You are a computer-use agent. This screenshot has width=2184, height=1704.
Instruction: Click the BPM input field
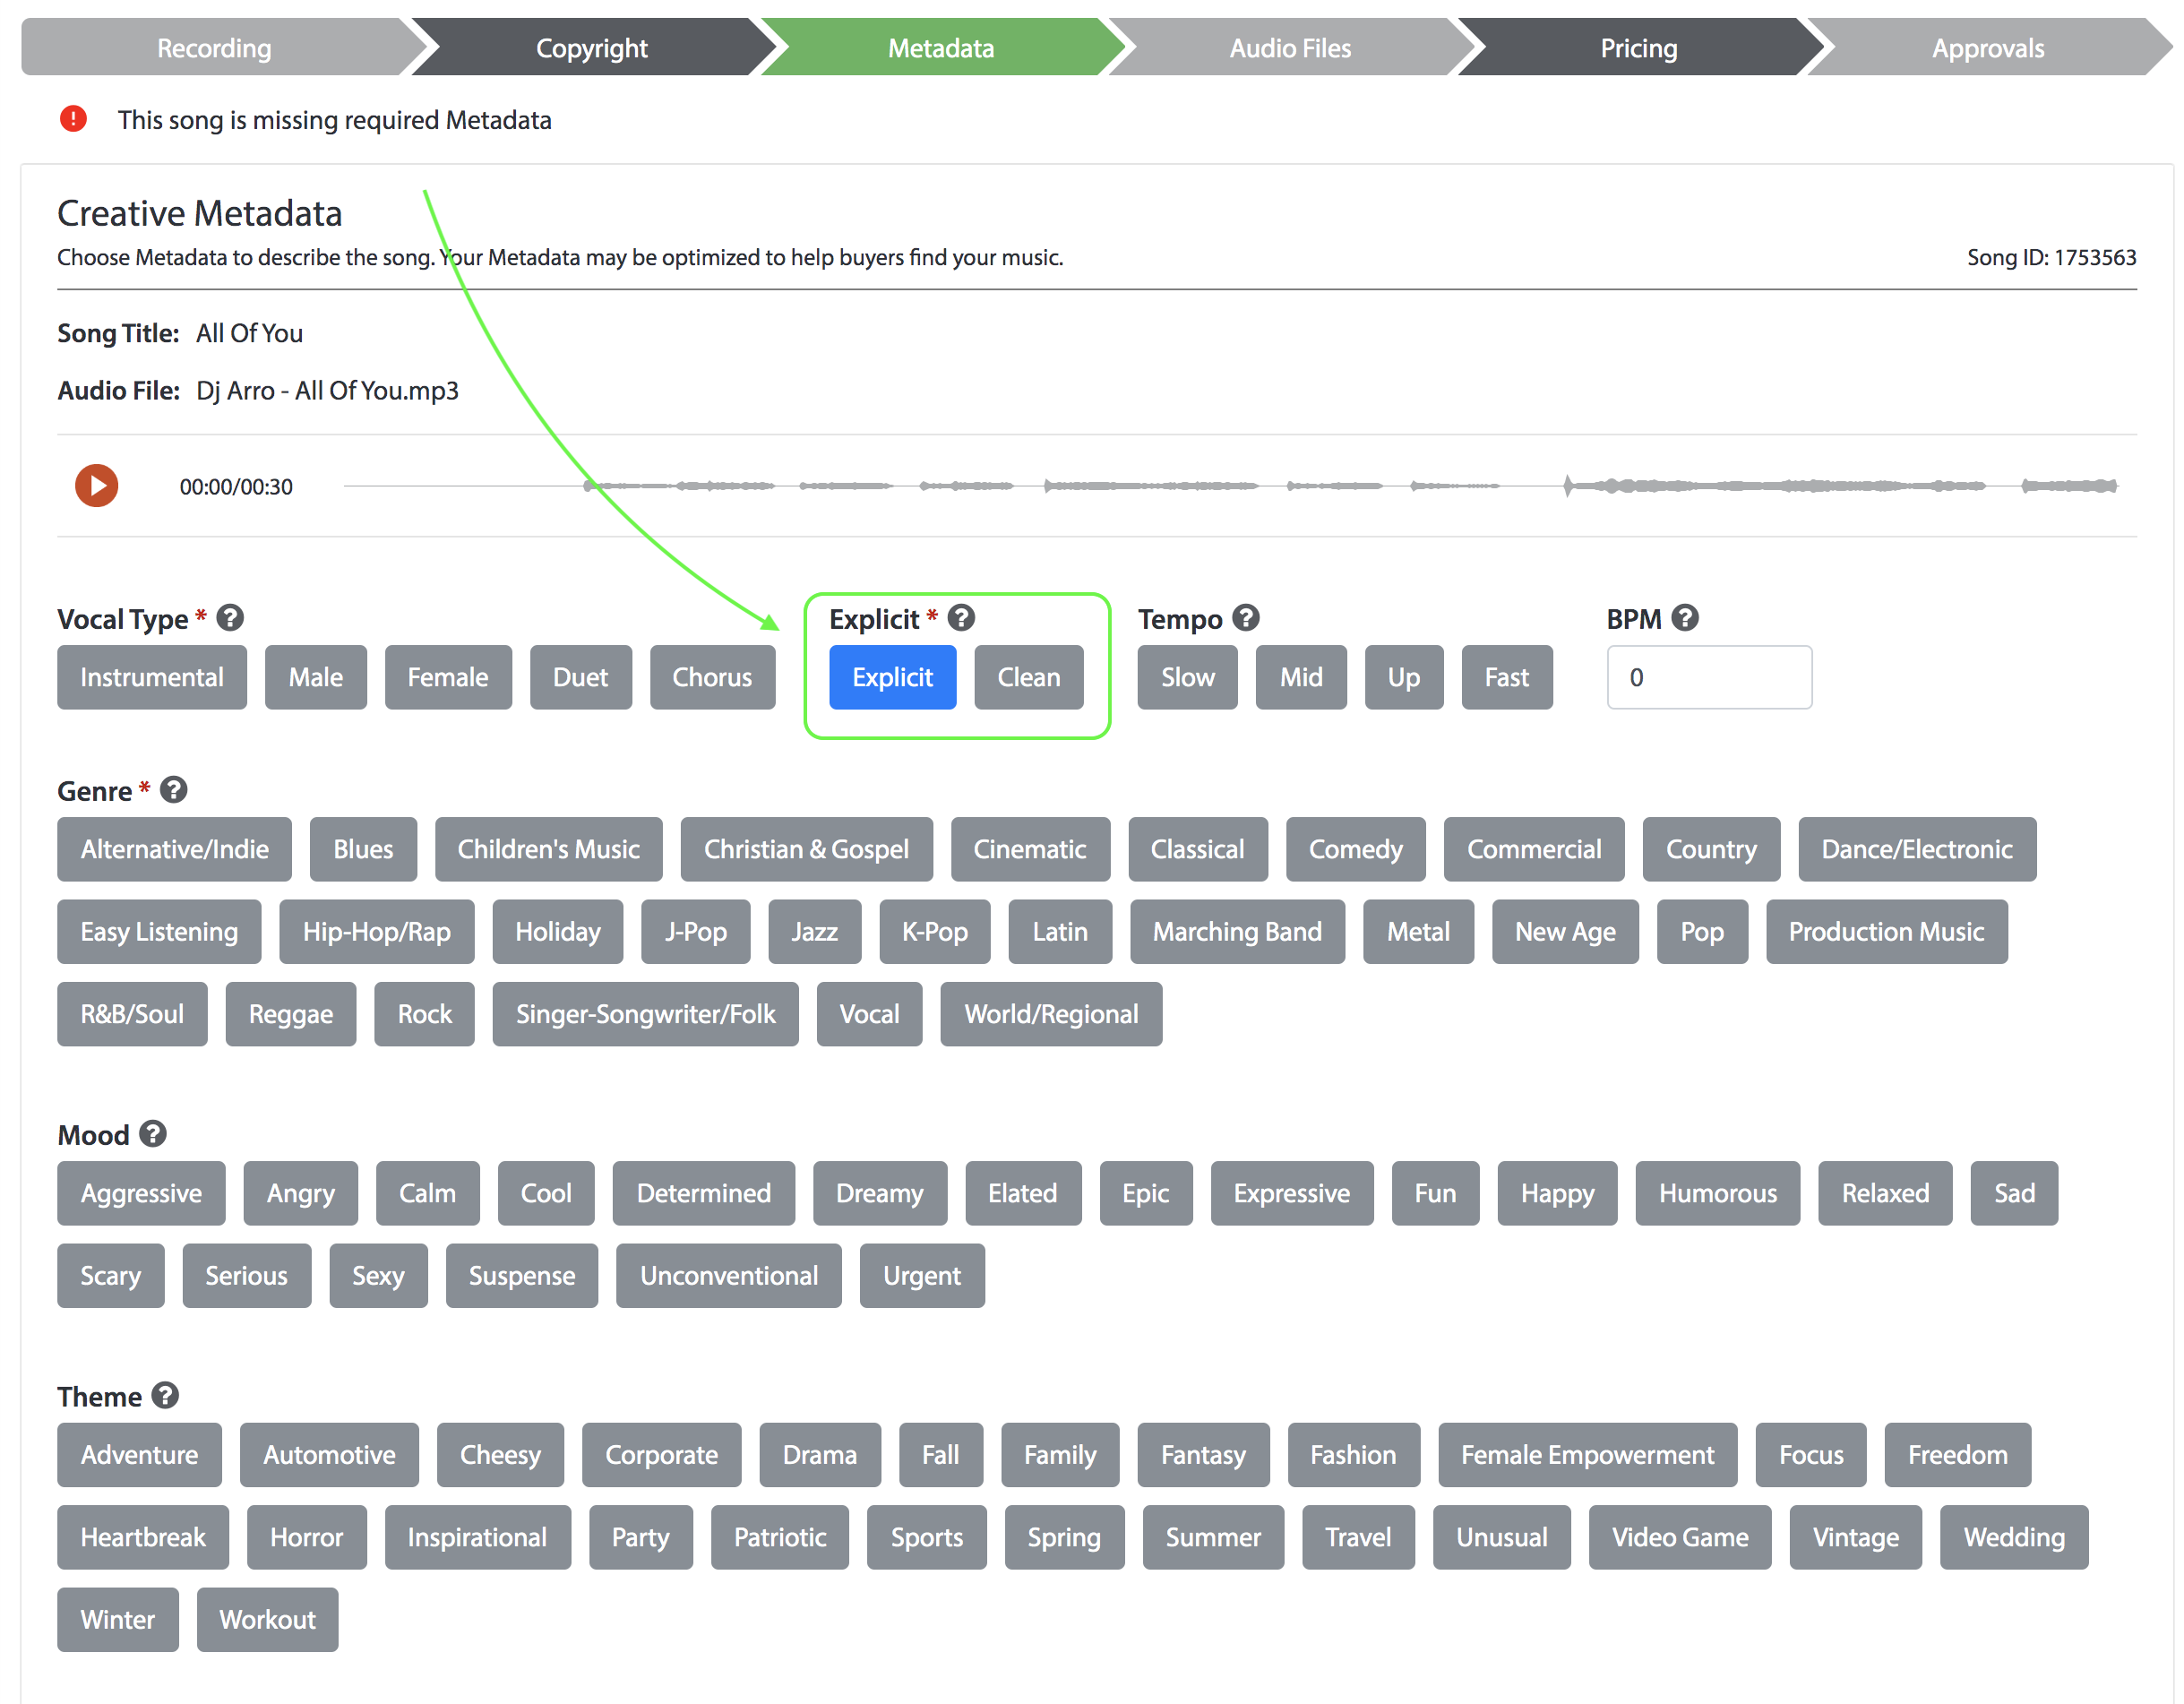(x=1709, y=677)
